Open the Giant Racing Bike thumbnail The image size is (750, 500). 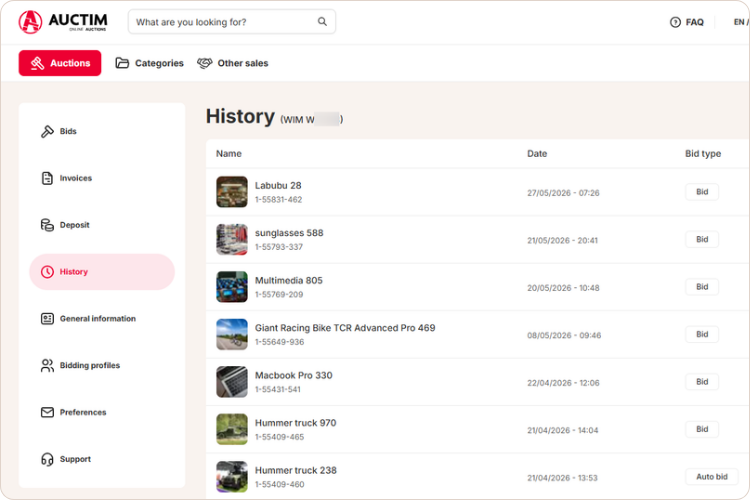[232, 334]
